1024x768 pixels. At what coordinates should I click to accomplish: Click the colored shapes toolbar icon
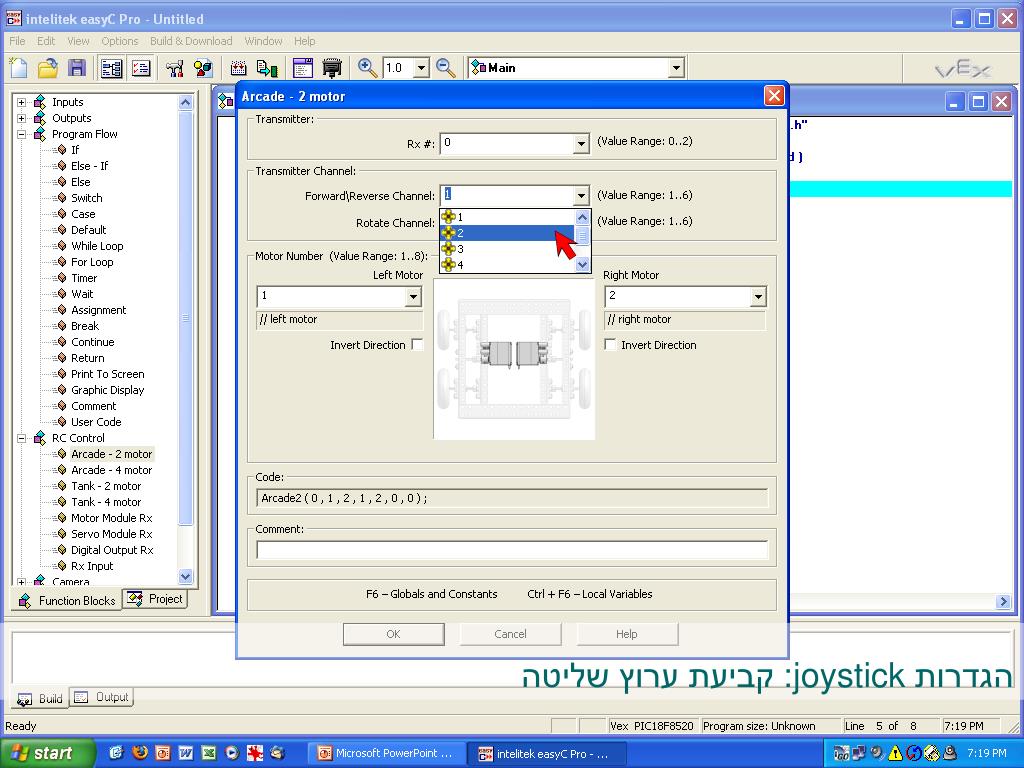203,68
